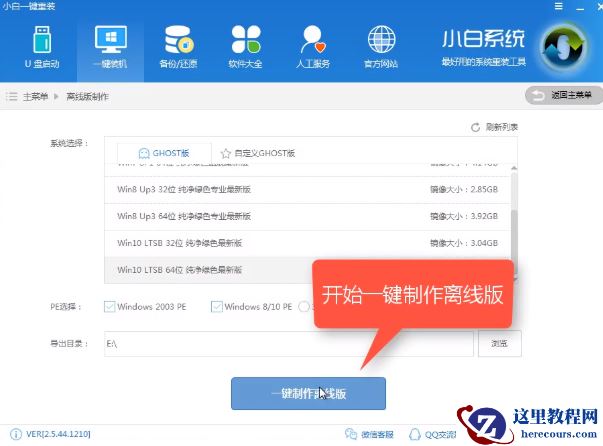The width and height of the screenshot is (603, 446).
Task: Click 主菜单 in the breadcrumb
Action: point(35,97)
